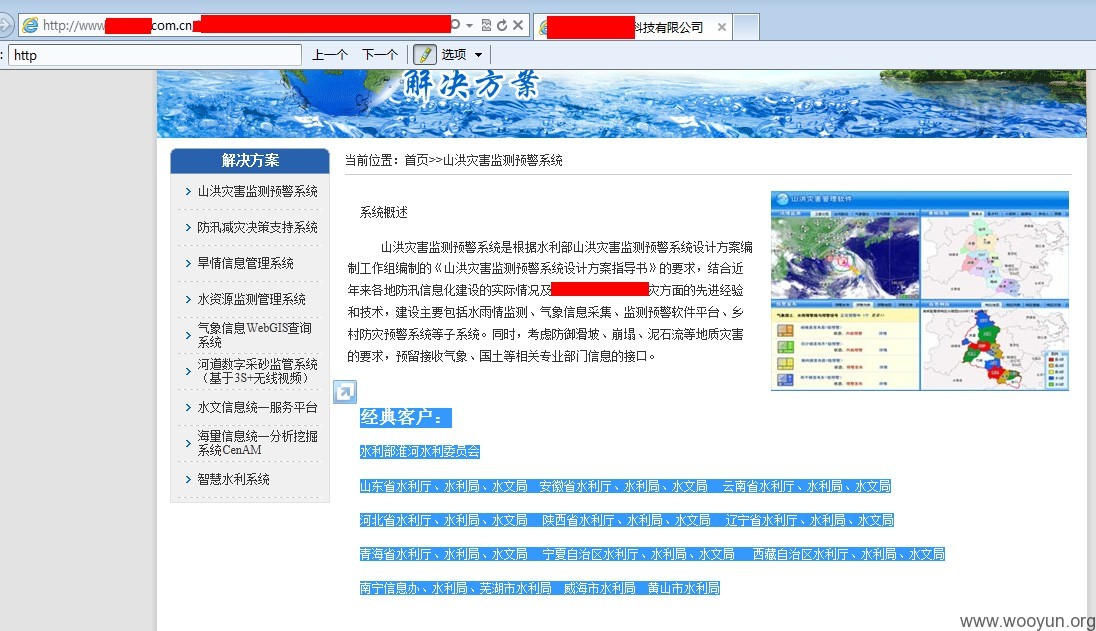Click the highlighted 经典客户 heading
This screenshot has width=1096, height=631.
[x=405, y=418]
